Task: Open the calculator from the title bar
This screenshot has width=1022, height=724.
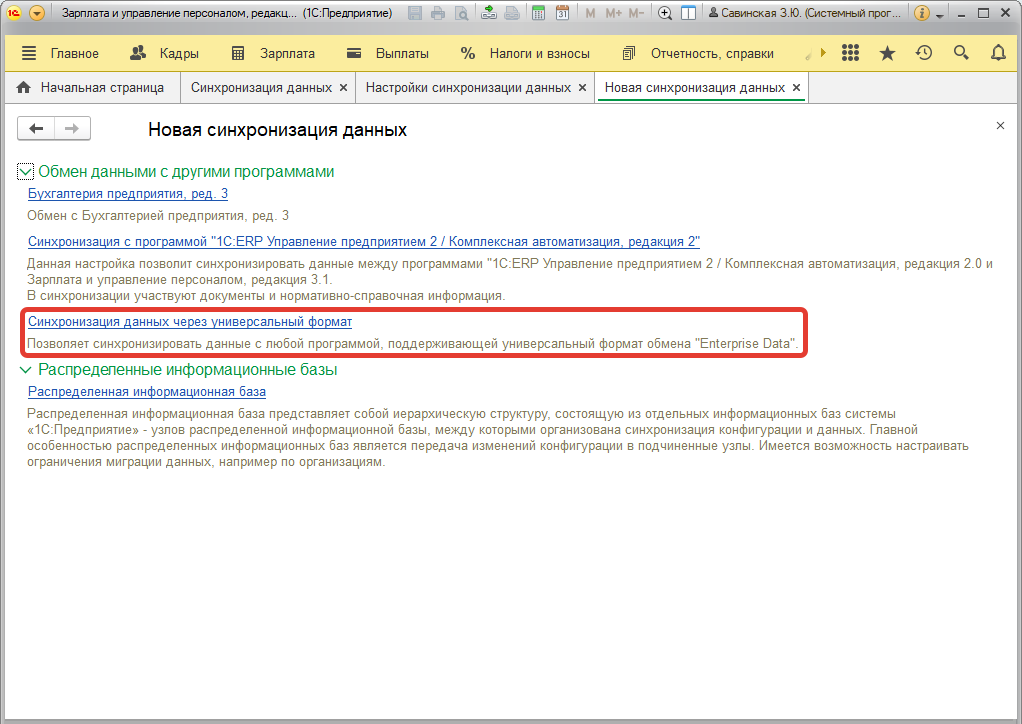Action: click(x=538, y=13)
